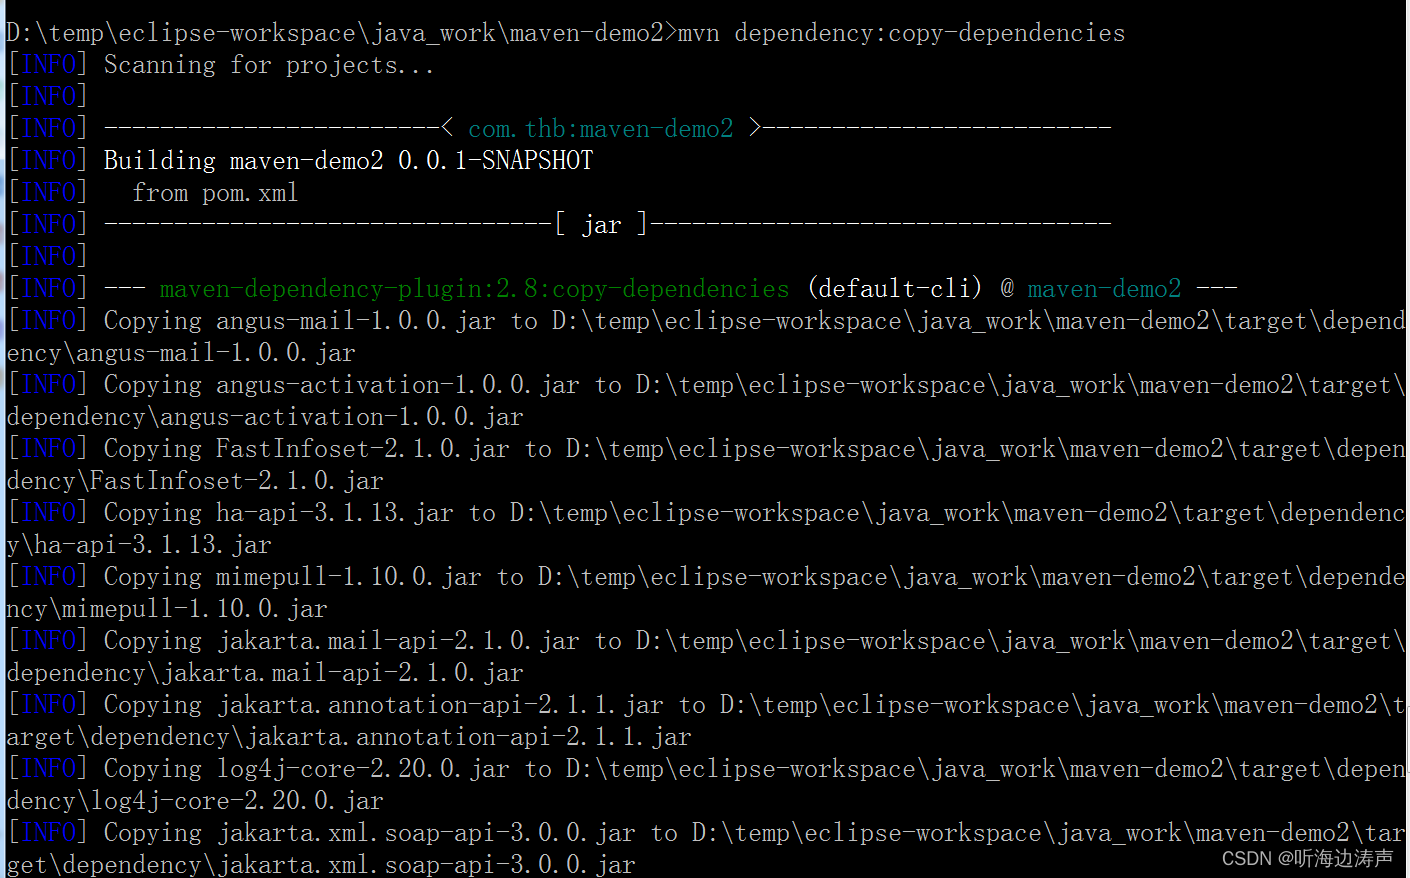Image resolution: width=1410 pixels, height=878 pixels.
Task: Click [INFO] tag before "Copying angus-mail"
Action: tap(48, 321)
